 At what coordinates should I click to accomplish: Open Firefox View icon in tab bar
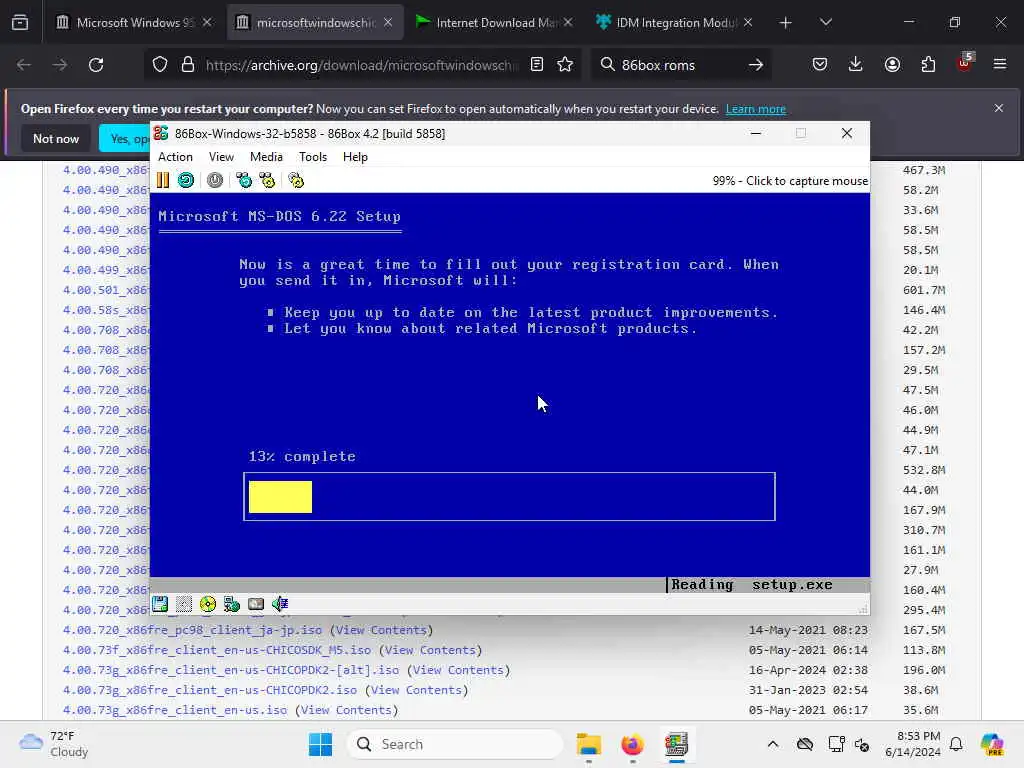[x=20, y=23]
